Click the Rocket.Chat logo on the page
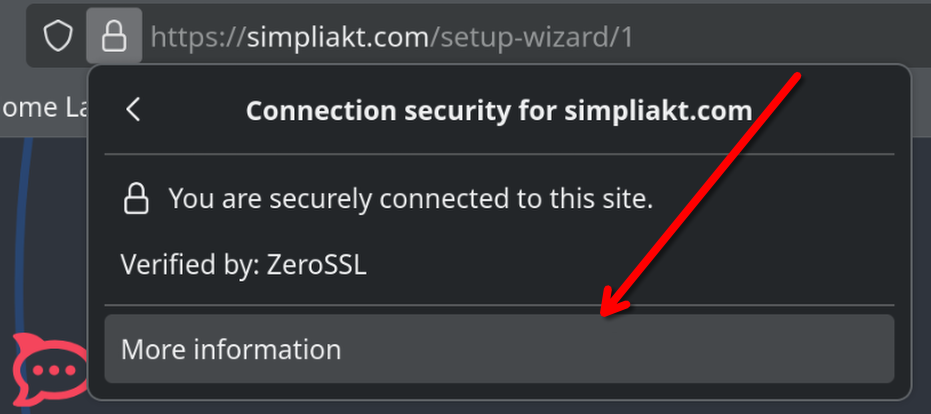The height and width of the screenshot is (414, 931). [x=44, y=370]
